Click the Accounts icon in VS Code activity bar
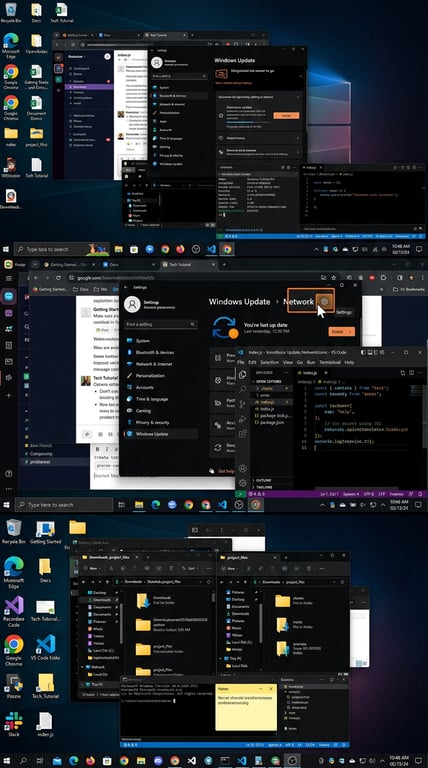Screen dimensions: 428x768 tap(242, 468)
